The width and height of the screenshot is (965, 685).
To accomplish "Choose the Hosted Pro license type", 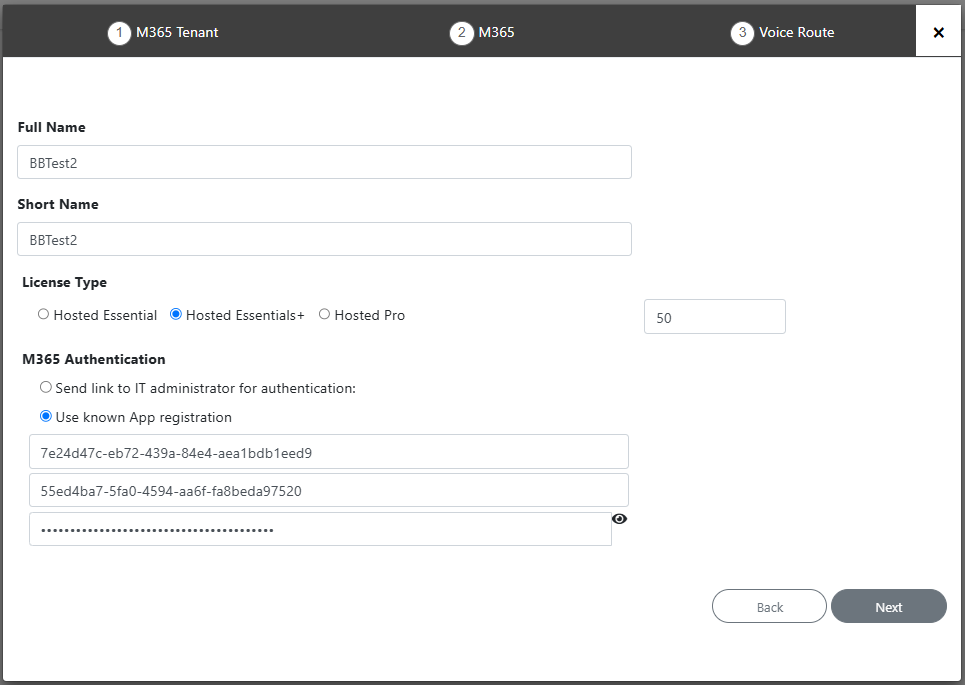I will click(324, 314).
